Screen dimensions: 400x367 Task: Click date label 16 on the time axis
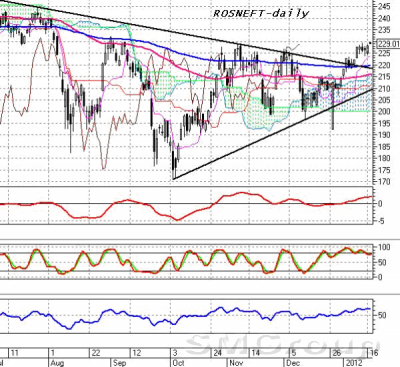point(374,353)
